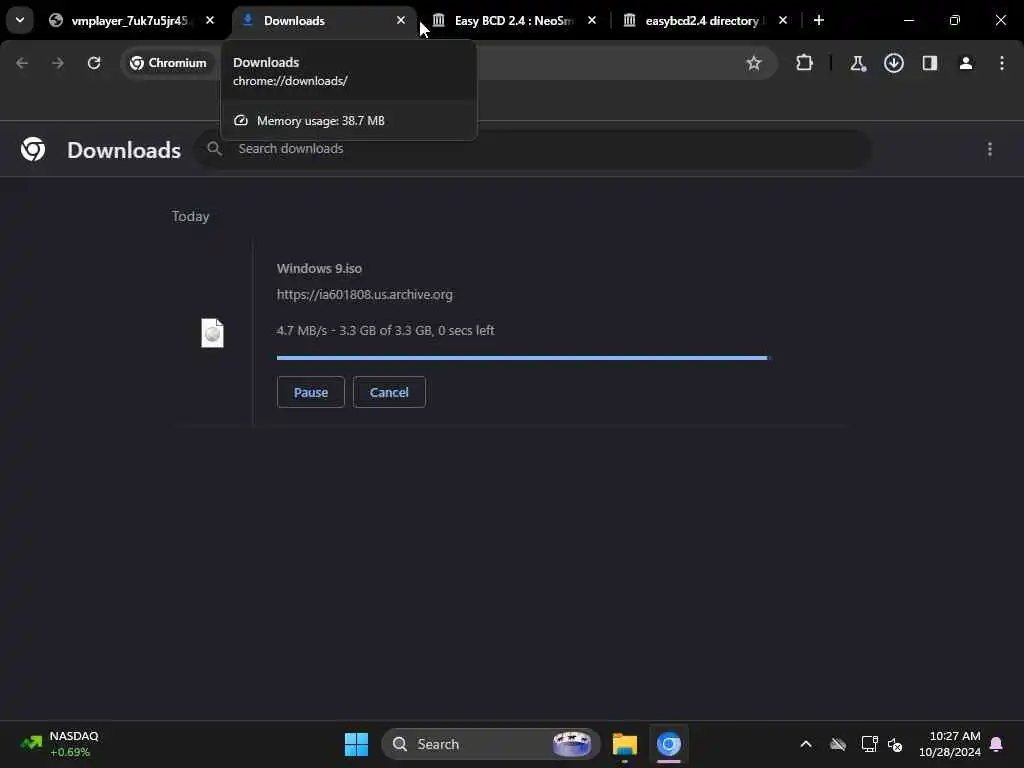Open the network display tray icon

[x=869, y=744]
